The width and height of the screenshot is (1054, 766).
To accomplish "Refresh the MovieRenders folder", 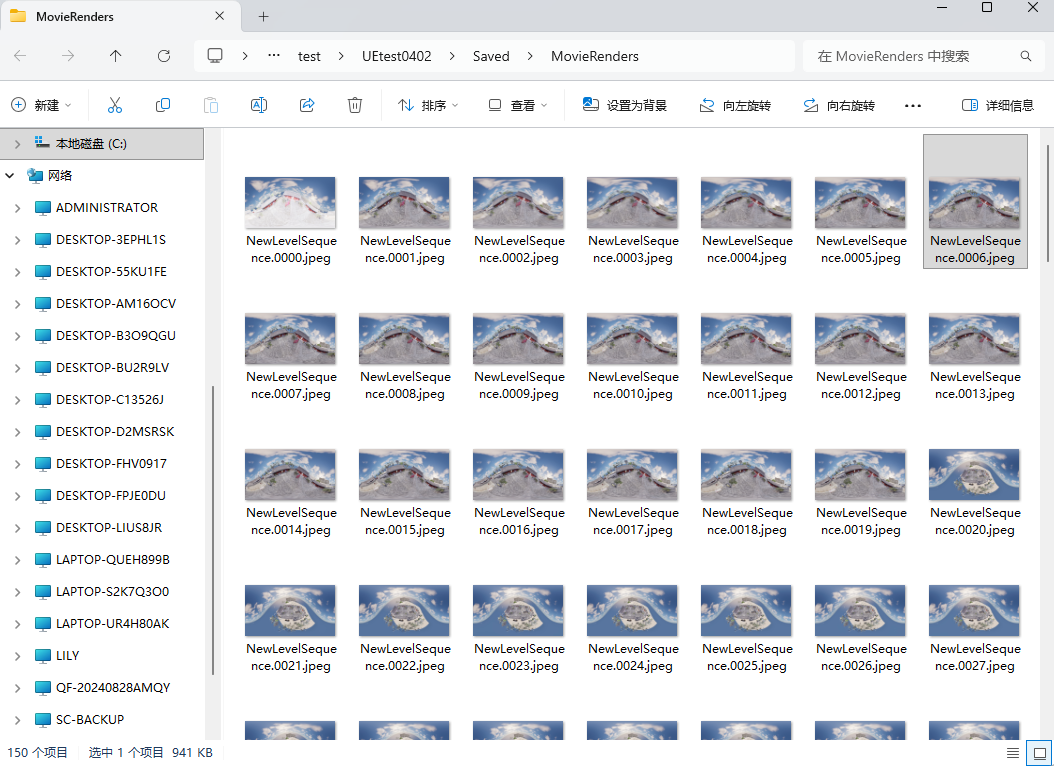I will [163, 56].
